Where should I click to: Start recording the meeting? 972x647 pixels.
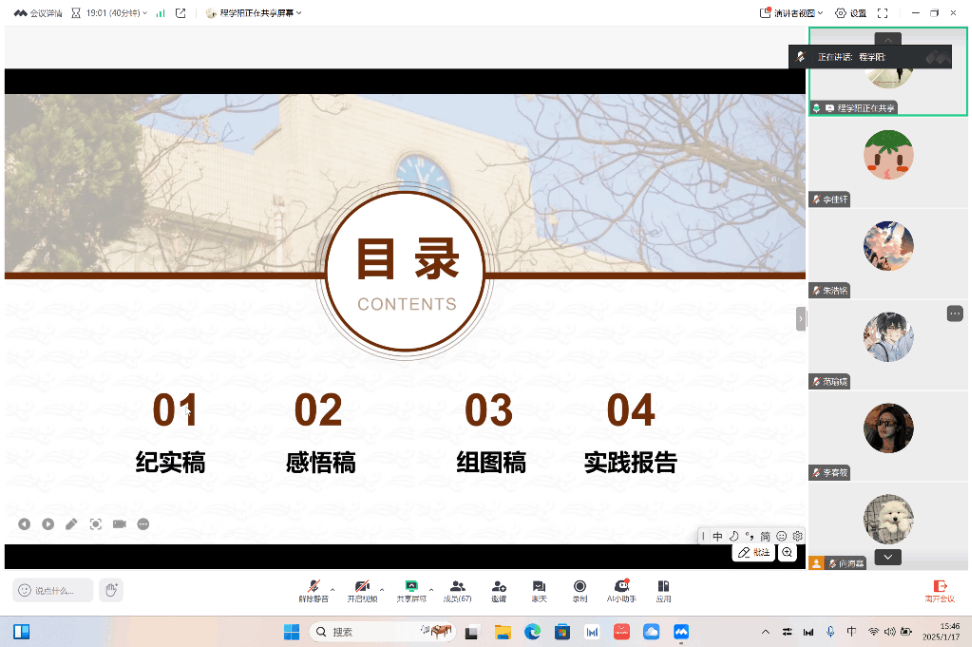click(x=580, y=588)
